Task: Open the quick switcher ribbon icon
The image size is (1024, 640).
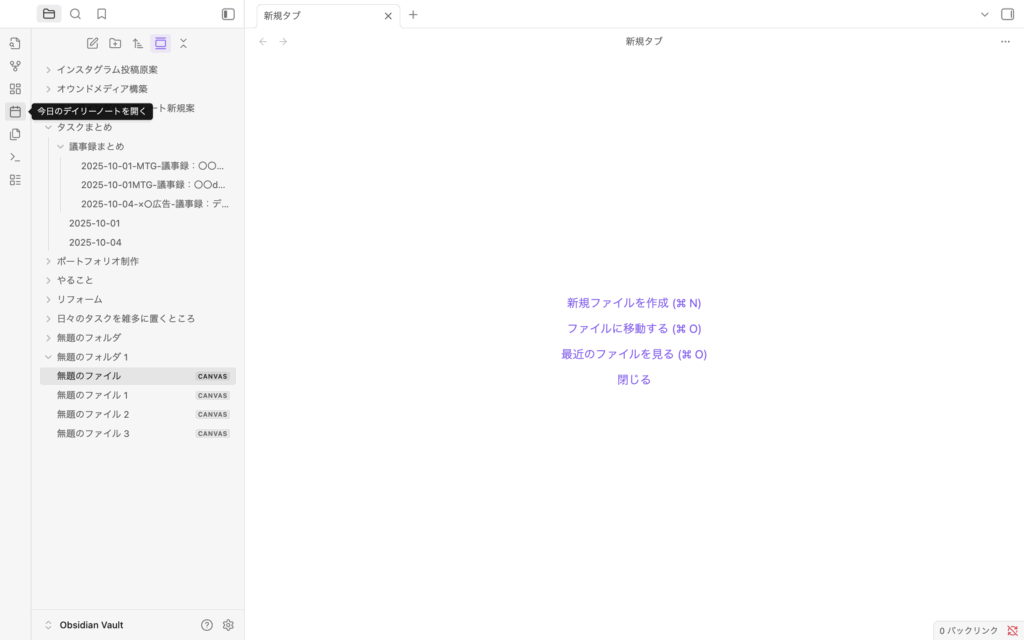Action: click(x=15, y=43)
